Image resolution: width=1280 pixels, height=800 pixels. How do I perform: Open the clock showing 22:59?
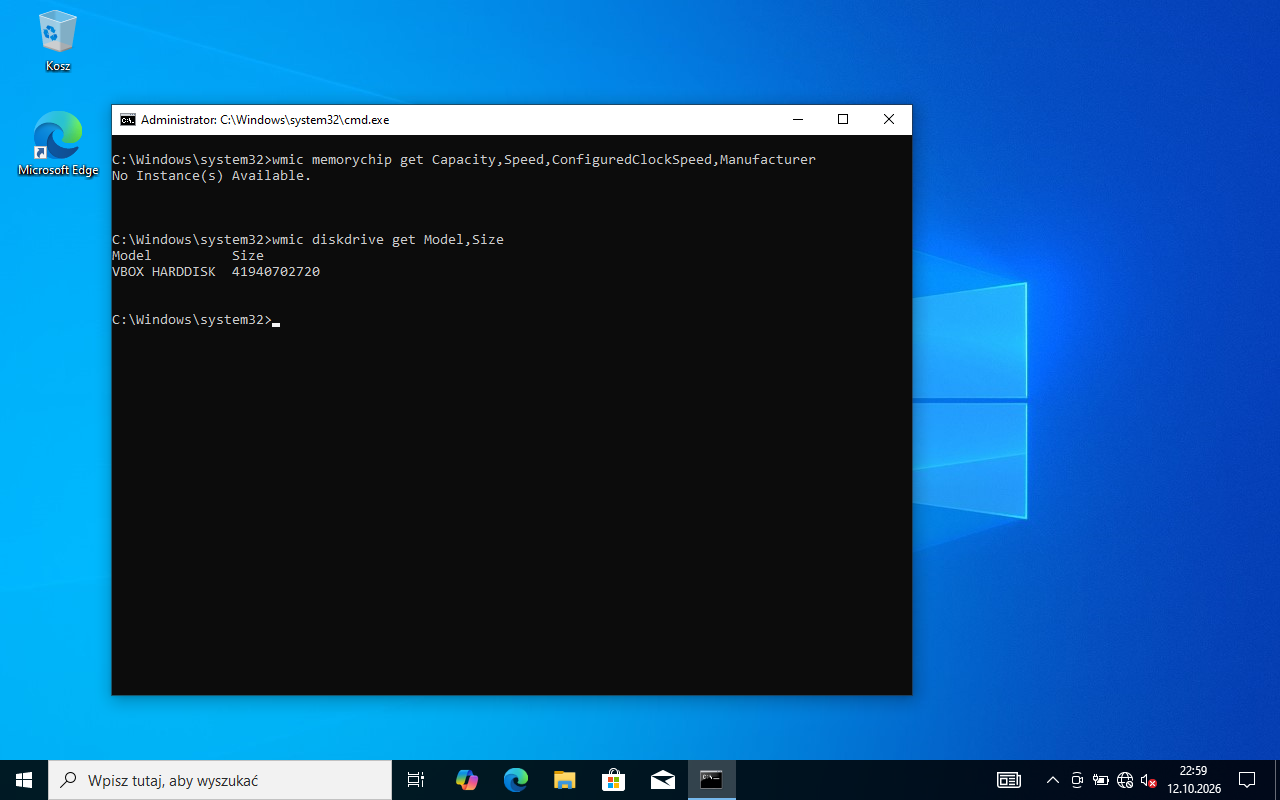point(1193,780)
